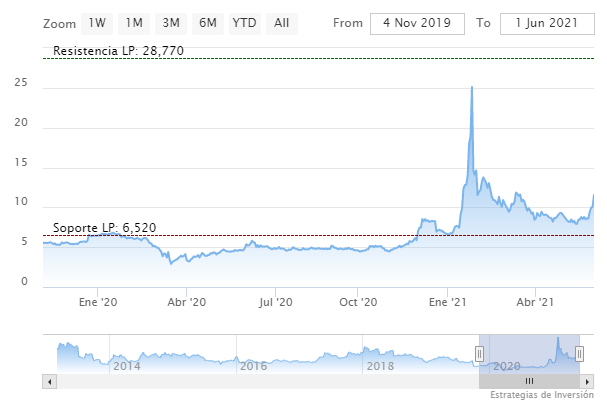Show All historical data

(282, 22)
